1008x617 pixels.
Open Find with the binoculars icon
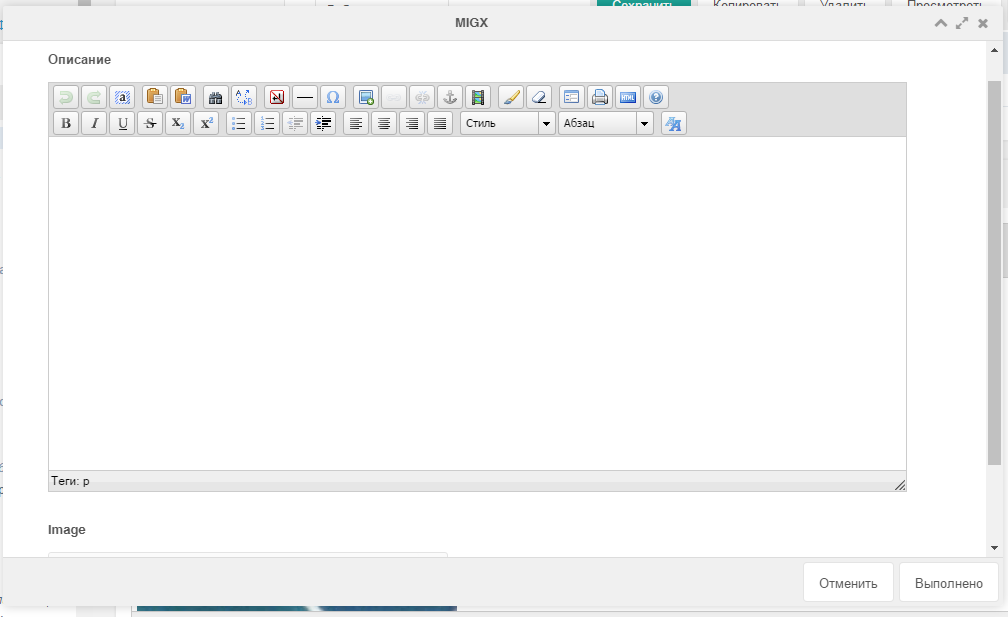tap(215, 97)
